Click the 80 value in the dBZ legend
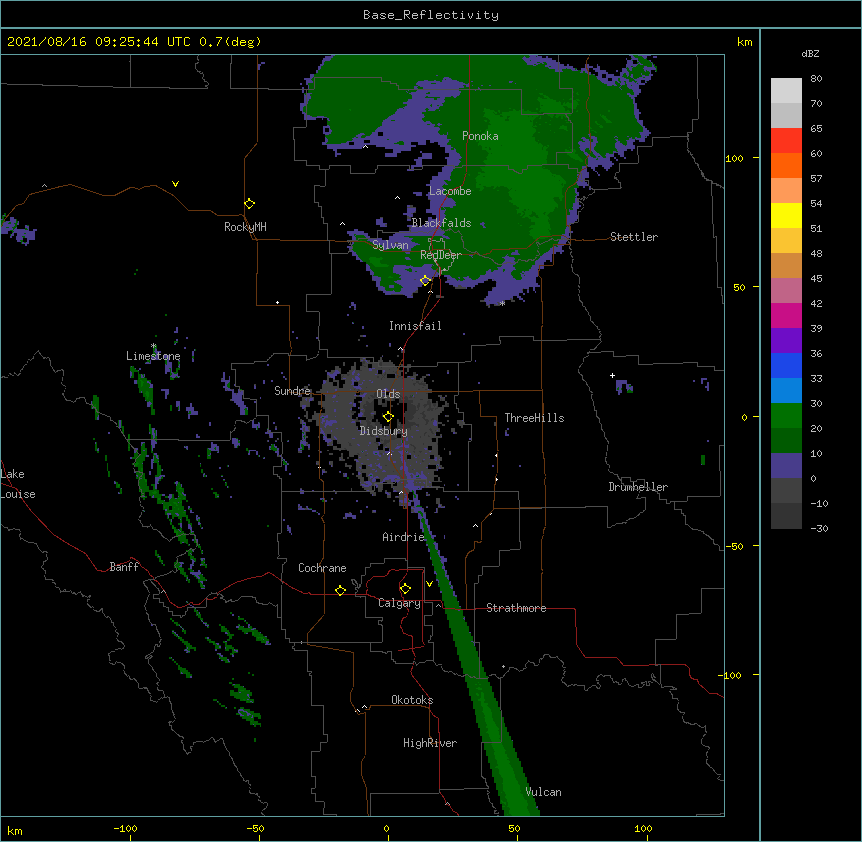 (x=816, y=79)
